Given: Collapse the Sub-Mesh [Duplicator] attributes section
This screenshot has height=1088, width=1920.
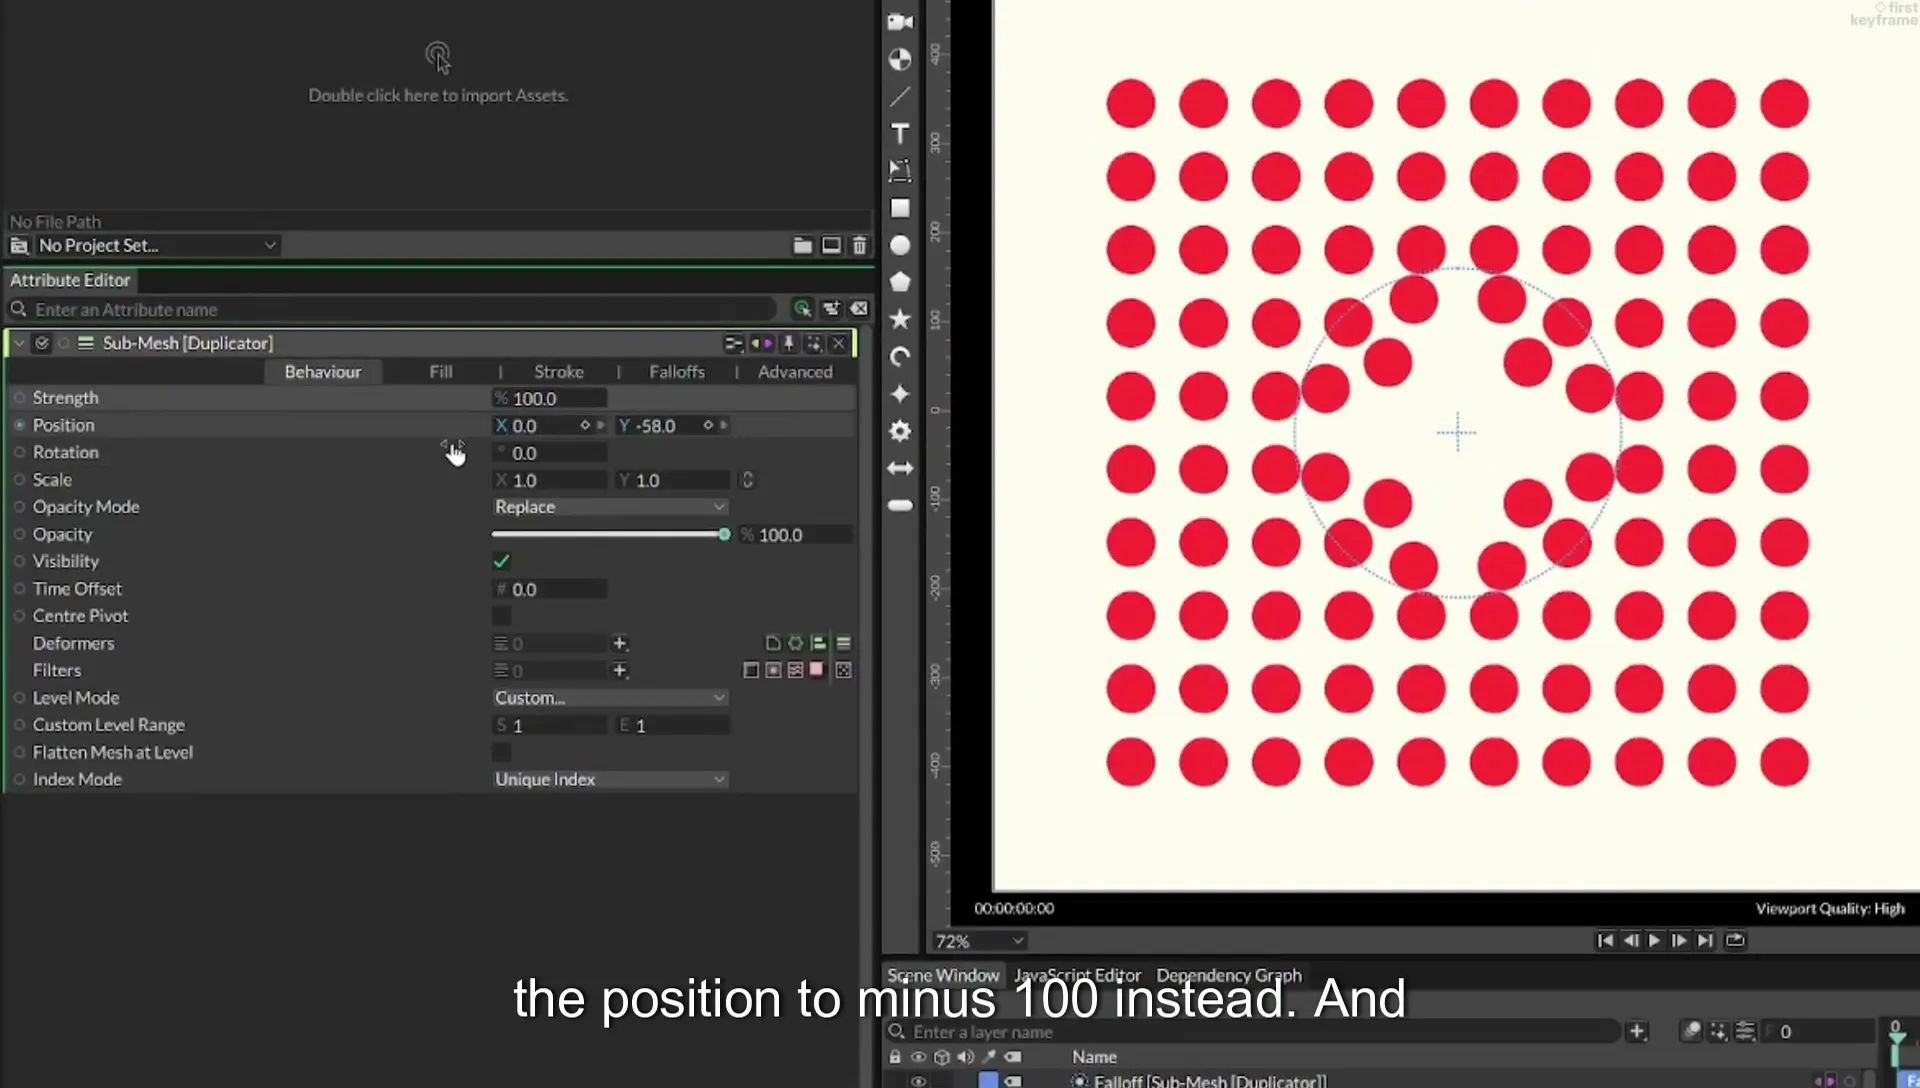Looking at the screenshot, I should coord(19,343).
